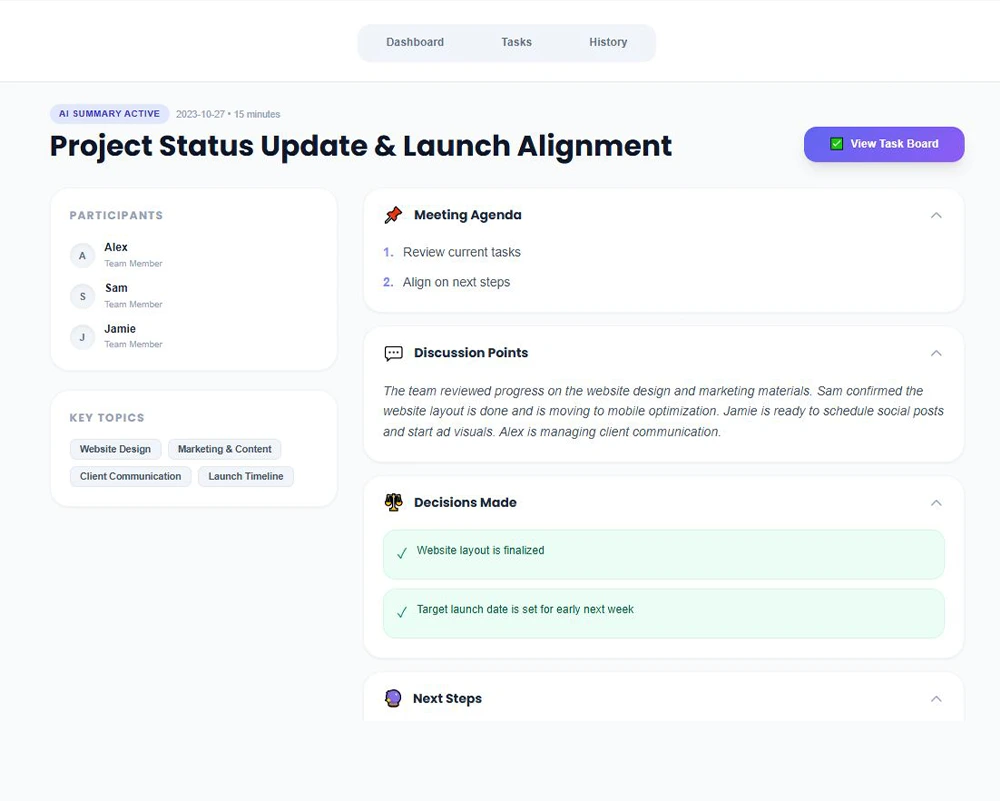
Task: Click the checkmark beside Target launch date decision
Action: point(402,612)
